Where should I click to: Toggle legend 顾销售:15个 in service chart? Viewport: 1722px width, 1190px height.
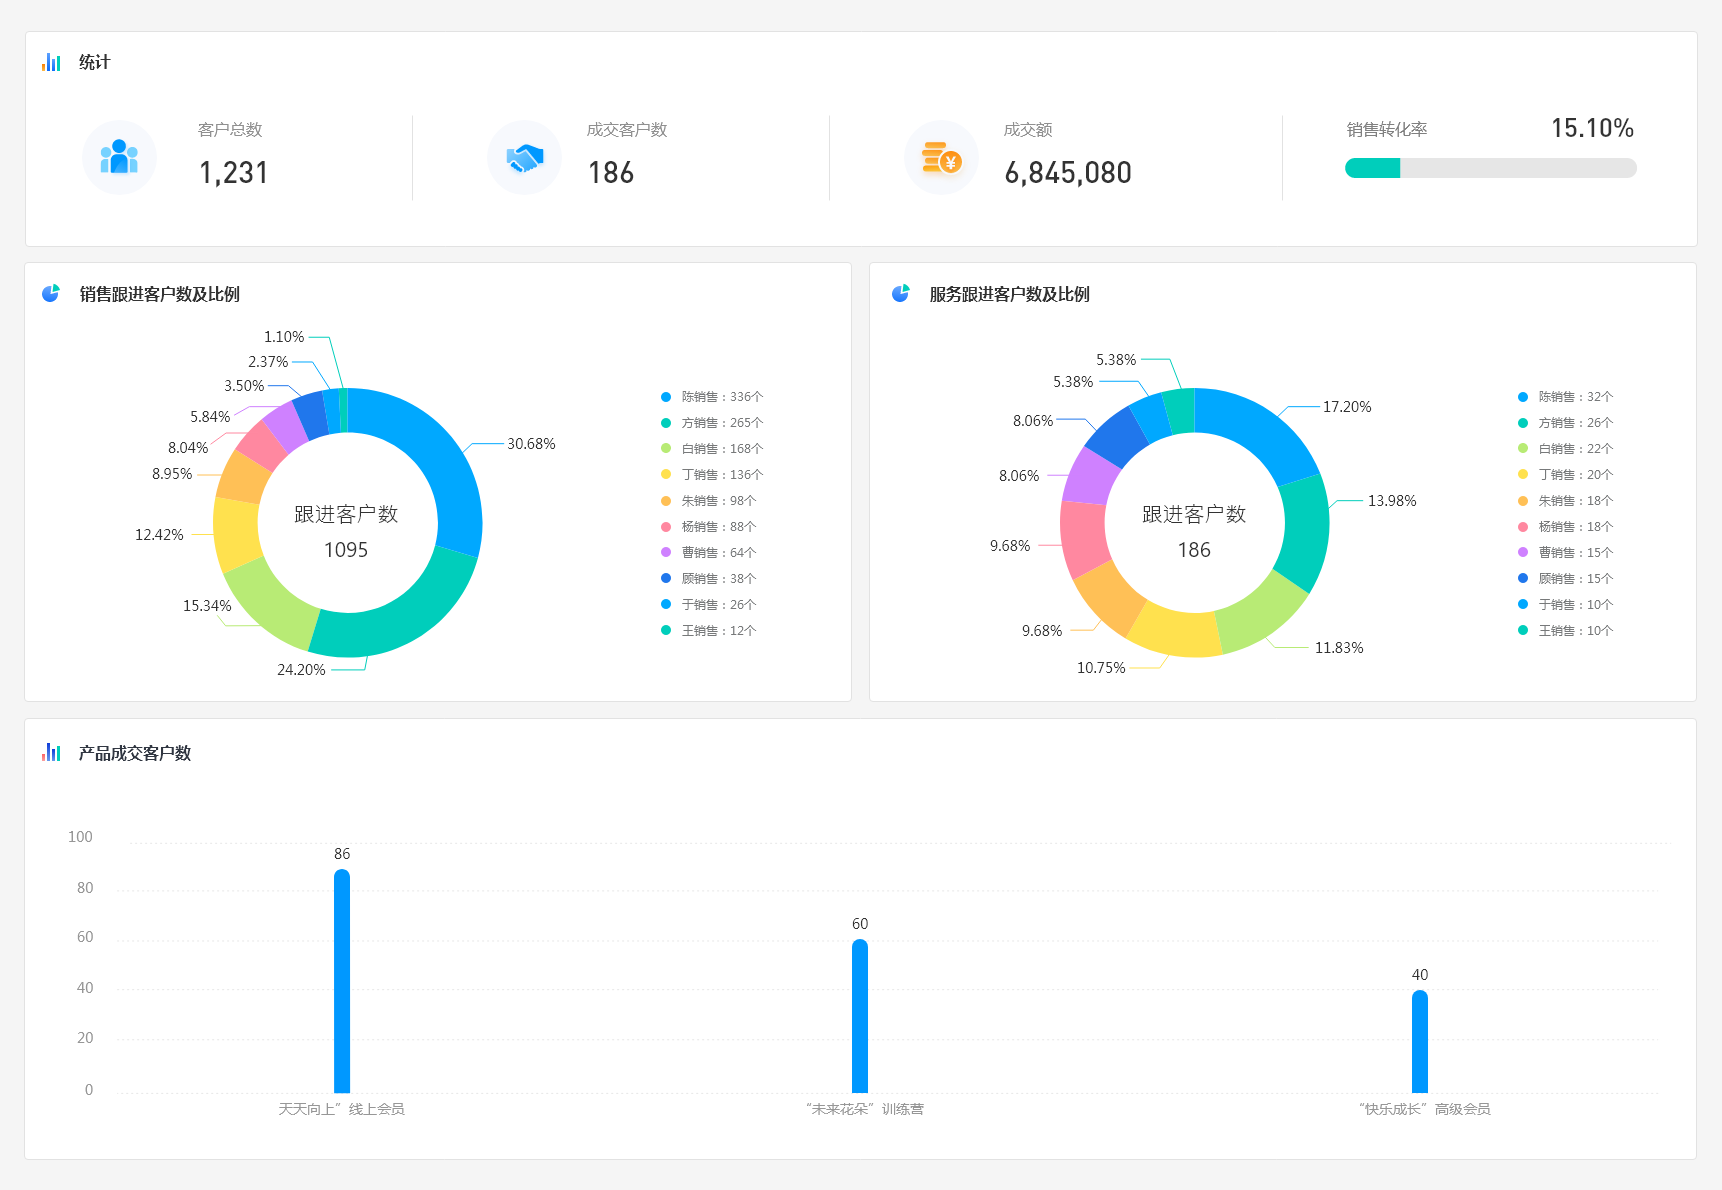pos(1566,579)
